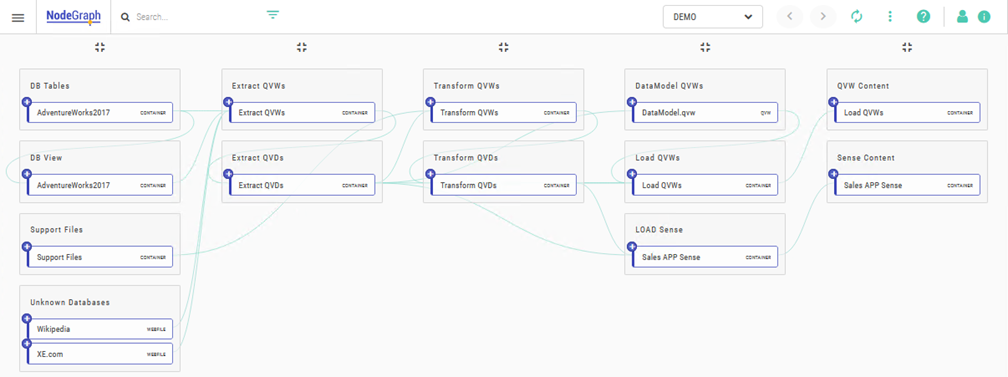
Task: Expand plus on Transform QVWs node
Action: tap(430, 102)
